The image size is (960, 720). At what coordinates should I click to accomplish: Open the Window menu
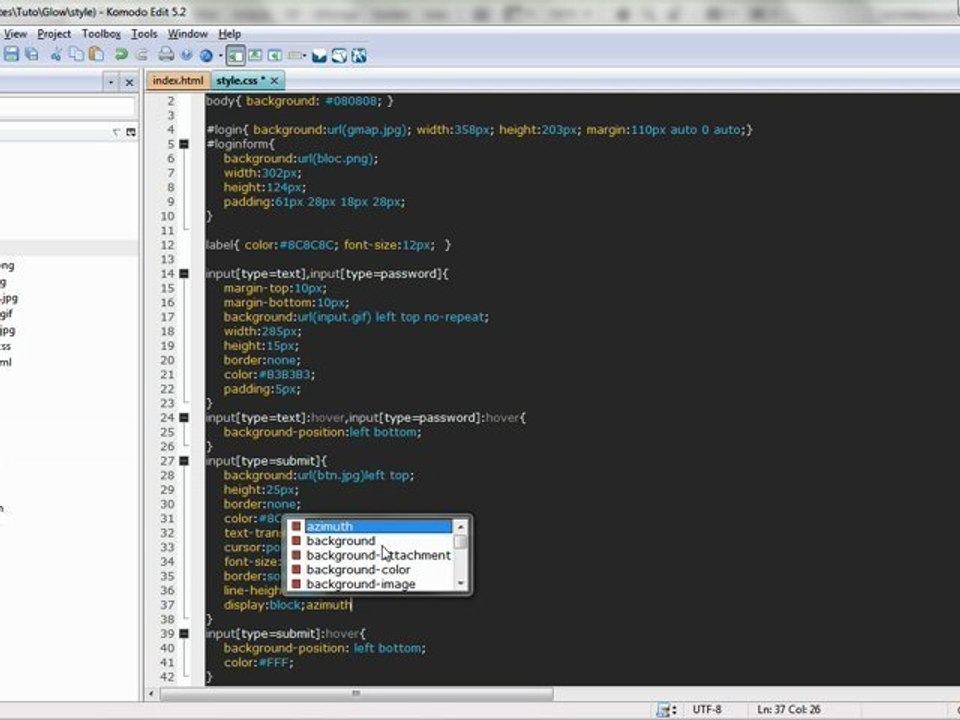188,34
